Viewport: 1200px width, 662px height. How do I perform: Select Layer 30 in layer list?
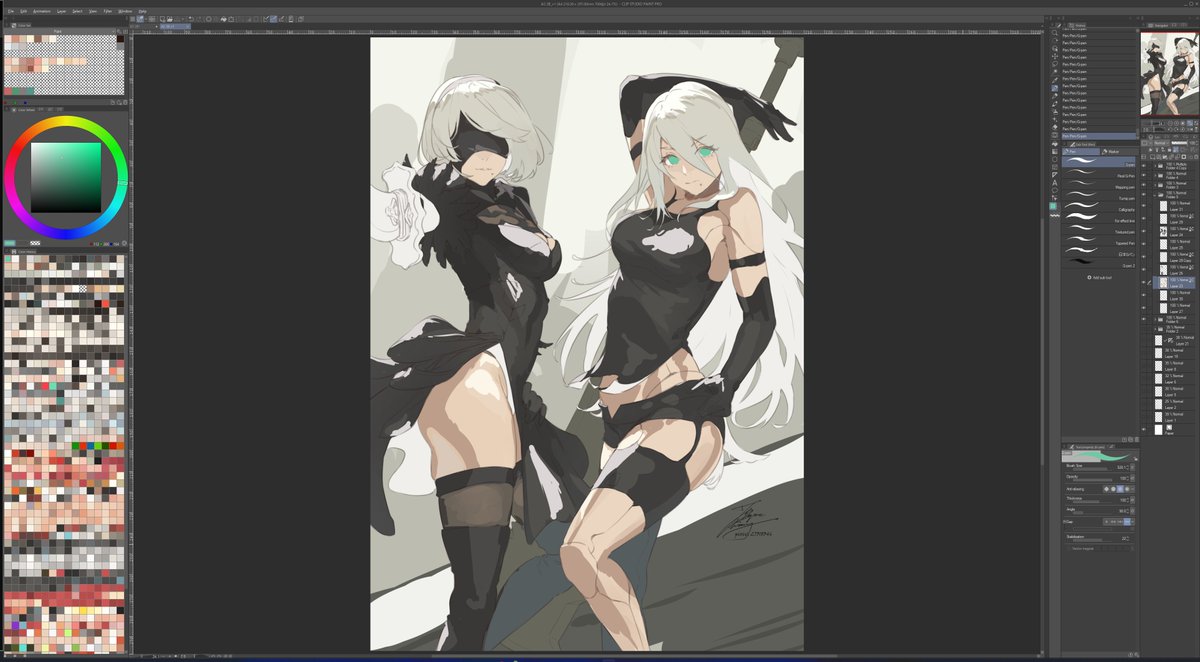pyautogui.click(x=1176, y=295)
